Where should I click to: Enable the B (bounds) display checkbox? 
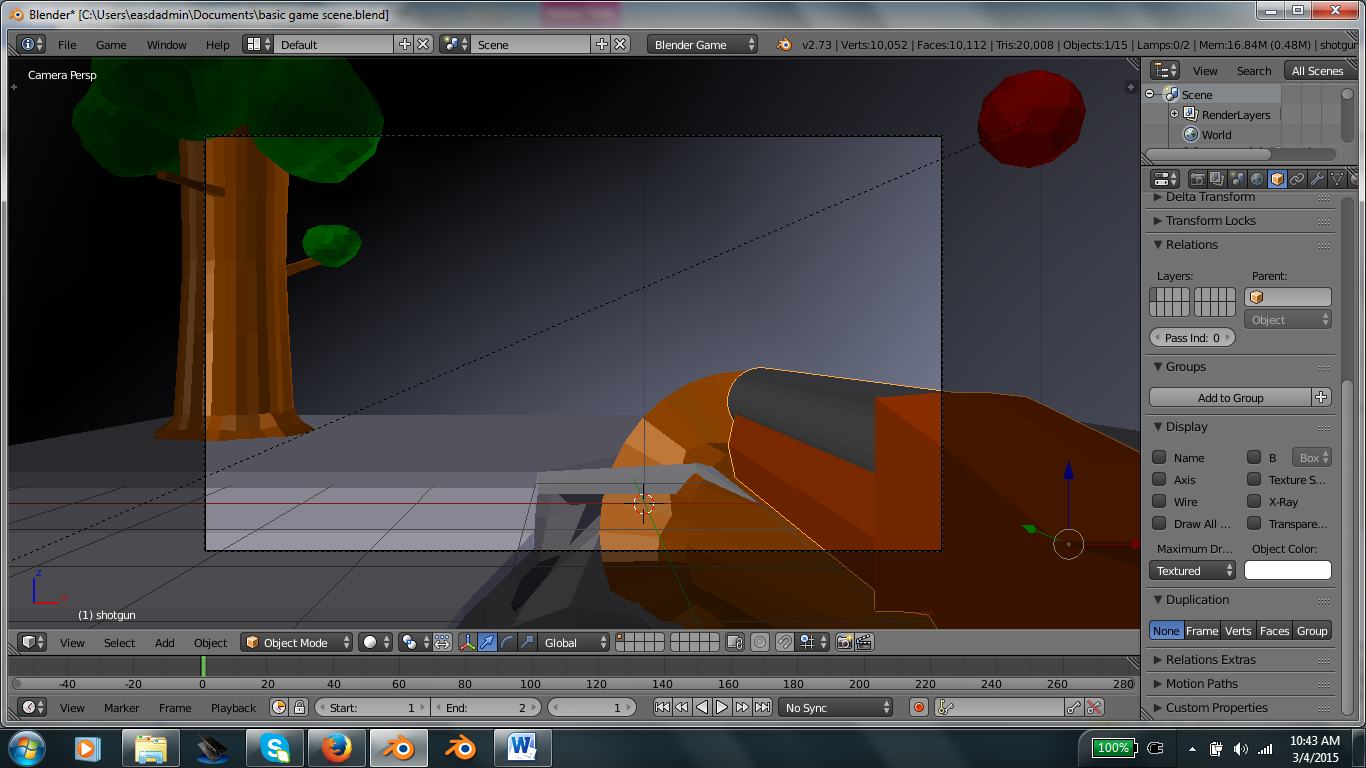[x=1254, y=457]
